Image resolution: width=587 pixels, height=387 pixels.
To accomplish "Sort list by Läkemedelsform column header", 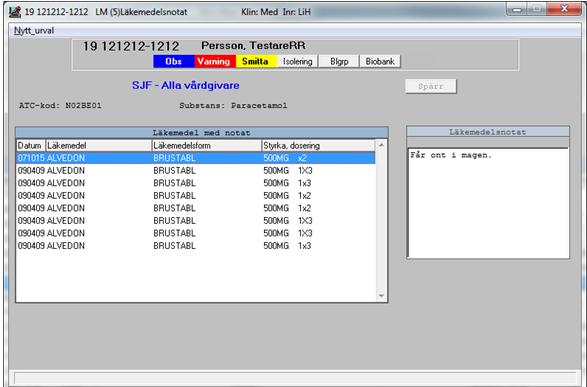I will (x=207, y=146).
